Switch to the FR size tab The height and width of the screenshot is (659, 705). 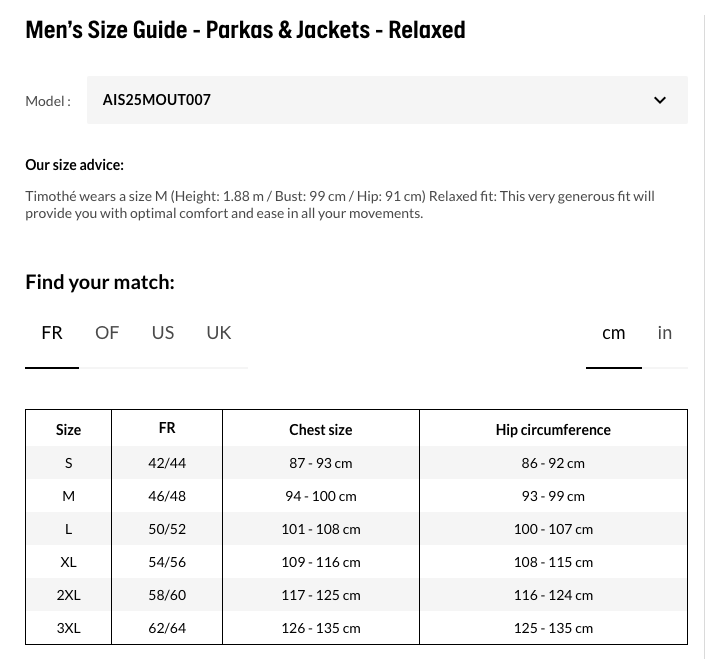52,333
